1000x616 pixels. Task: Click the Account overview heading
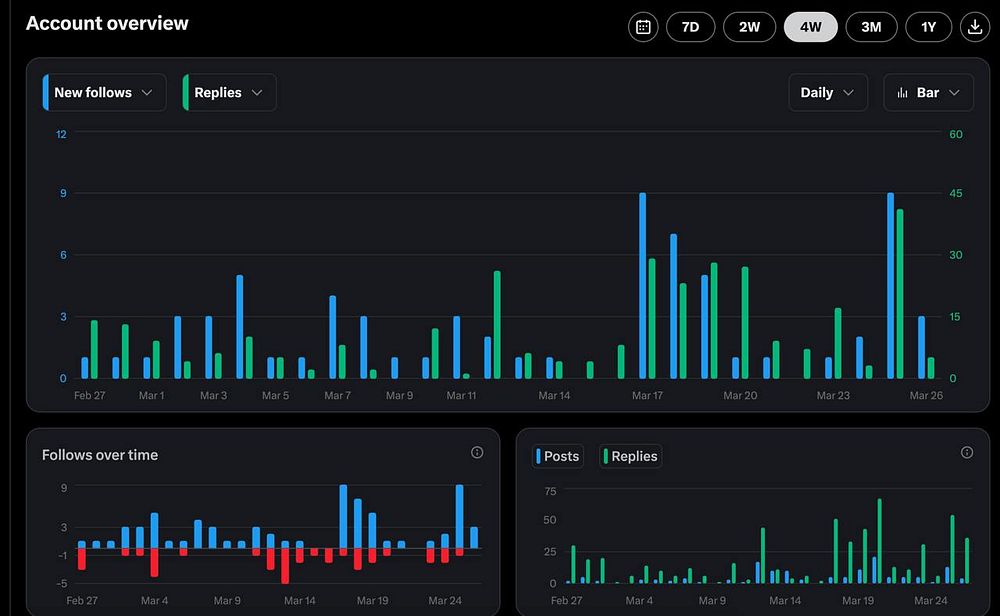coord(107,24)
